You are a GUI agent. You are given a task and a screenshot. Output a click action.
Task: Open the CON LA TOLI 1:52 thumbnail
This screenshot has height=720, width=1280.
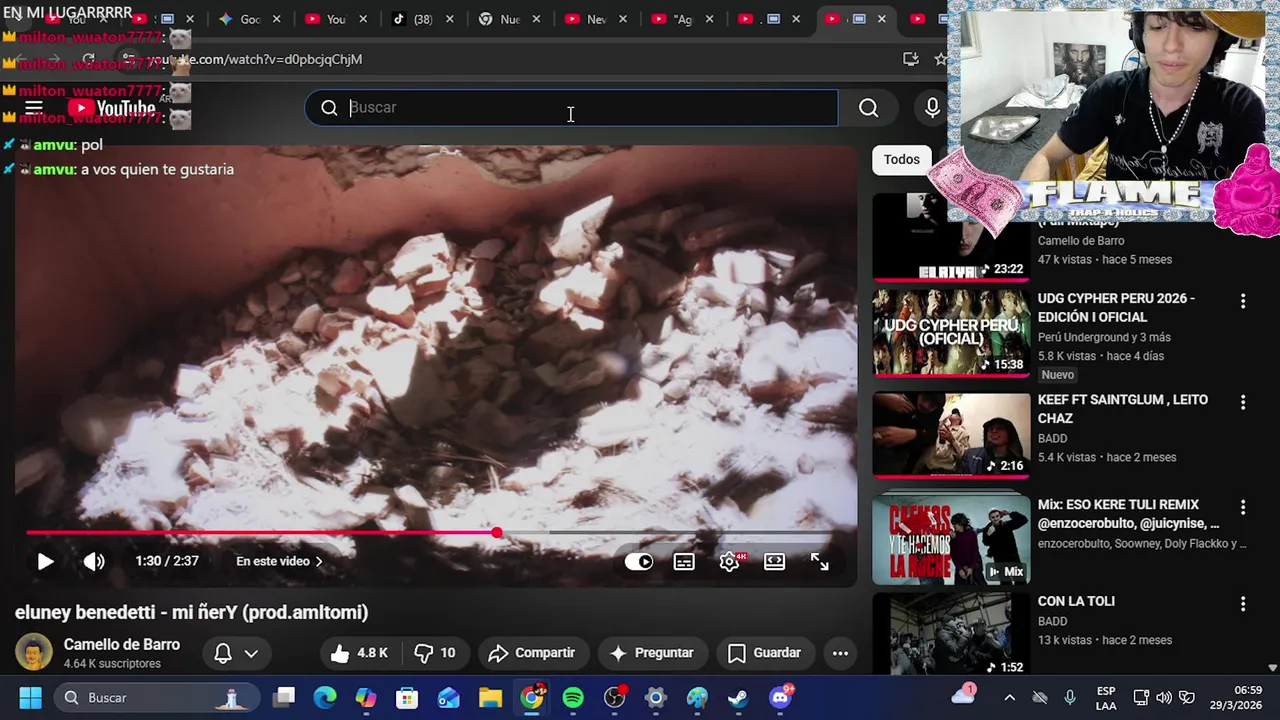(x=951, y=634)
